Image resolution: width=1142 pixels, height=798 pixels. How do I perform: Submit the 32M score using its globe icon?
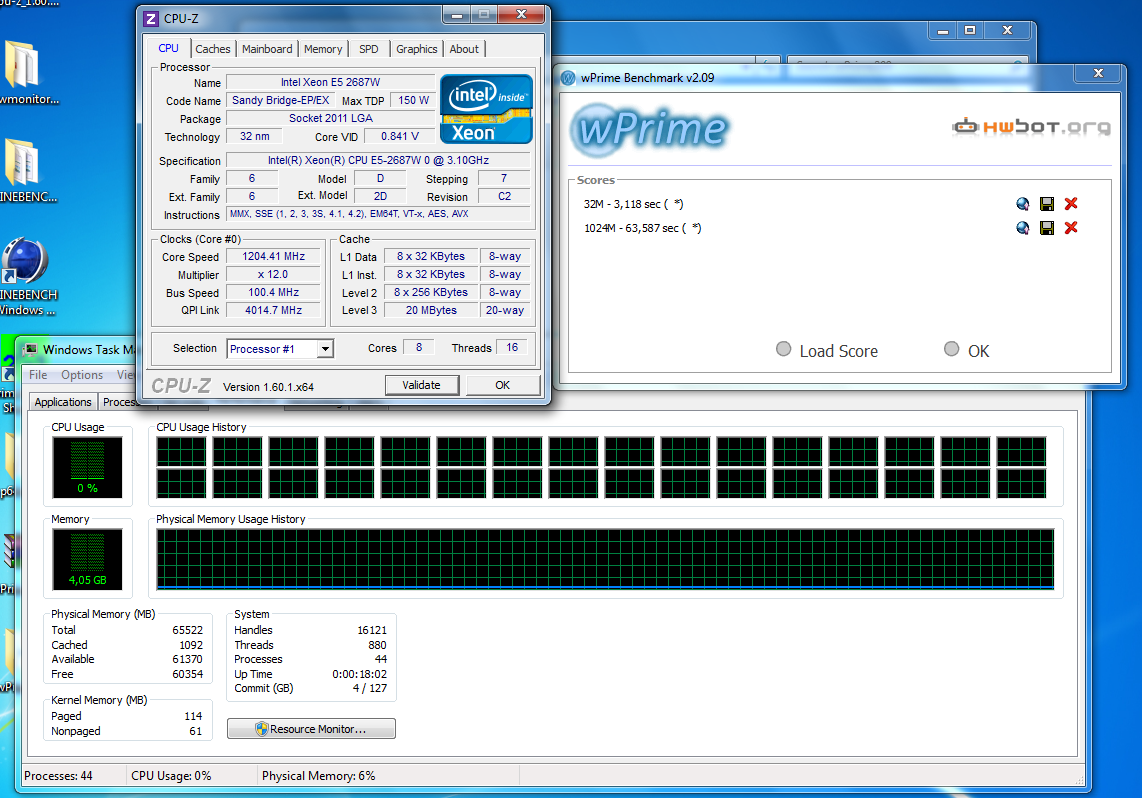pyautogui.click(x=1023, y=204)
